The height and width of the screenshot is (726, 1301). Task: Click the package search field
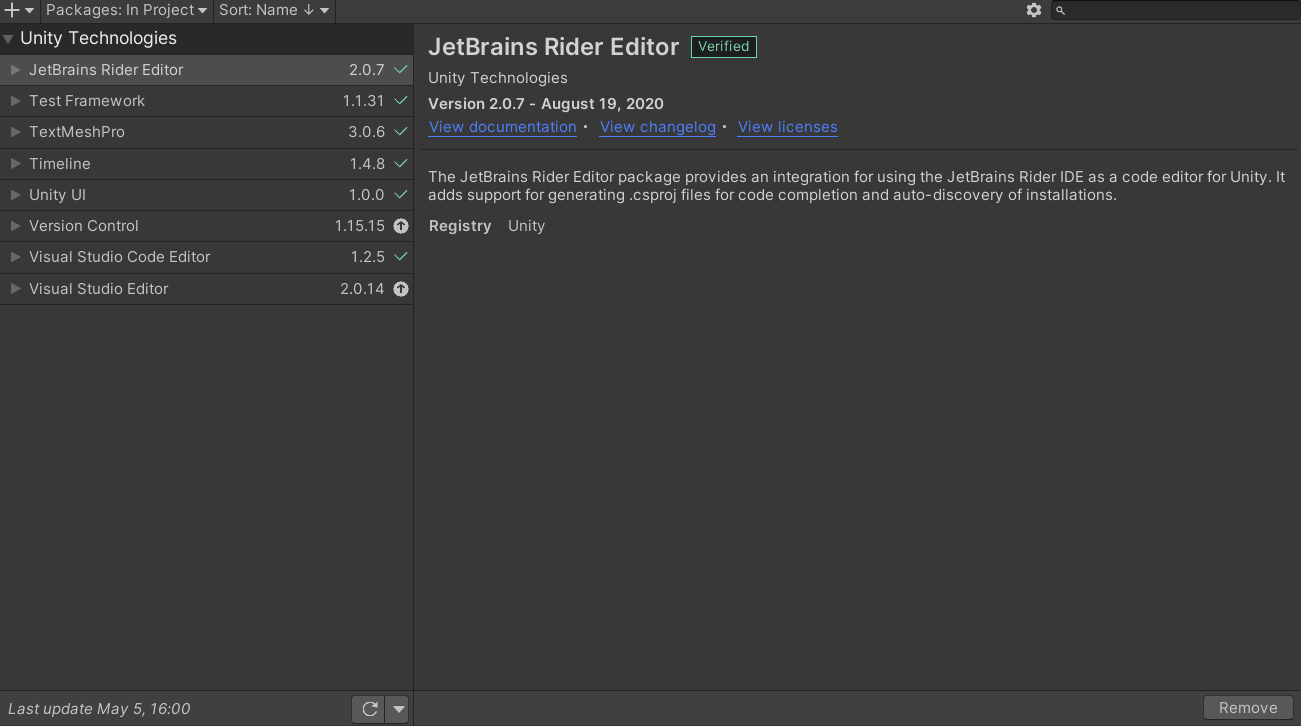click(1175, 10)
